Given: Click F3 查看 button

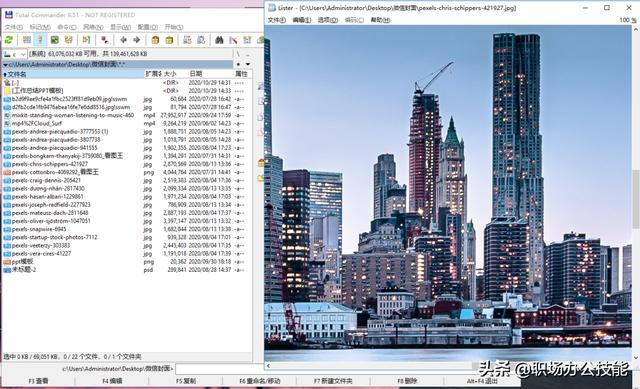Looking at the screenshot, I should pos(38,381).
